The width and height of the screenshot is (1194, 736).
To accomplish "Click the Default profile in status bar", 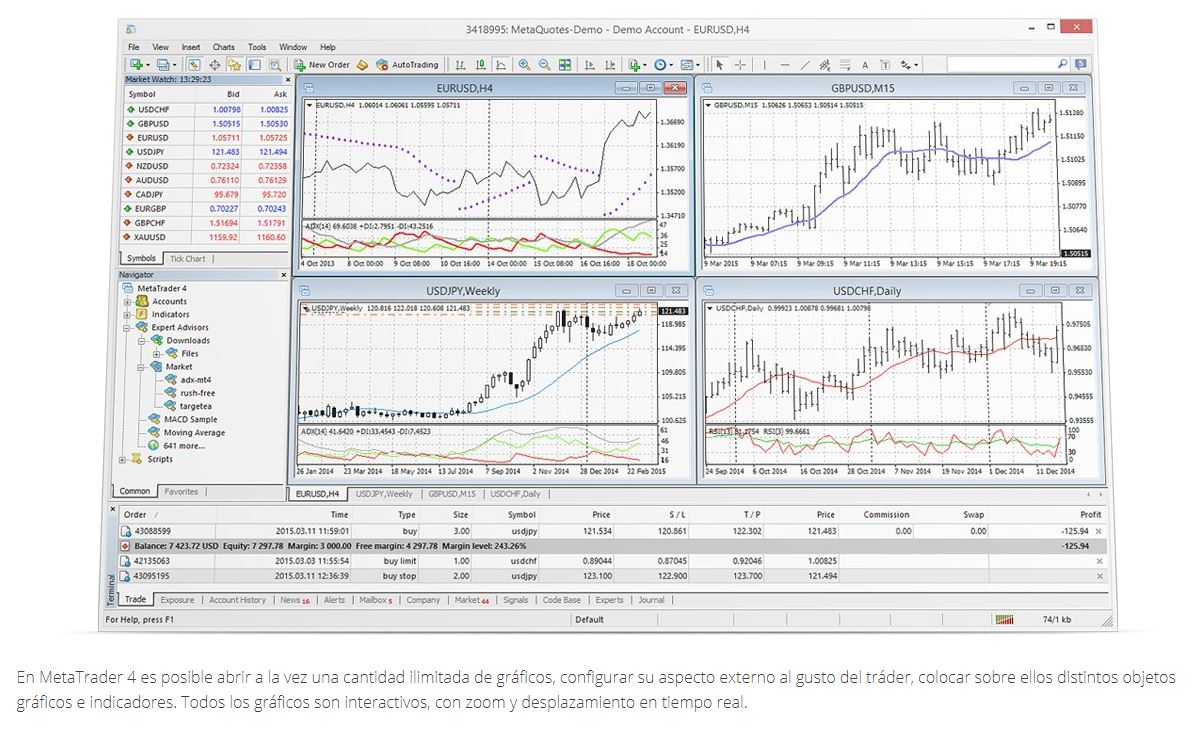I will (589, 620).
